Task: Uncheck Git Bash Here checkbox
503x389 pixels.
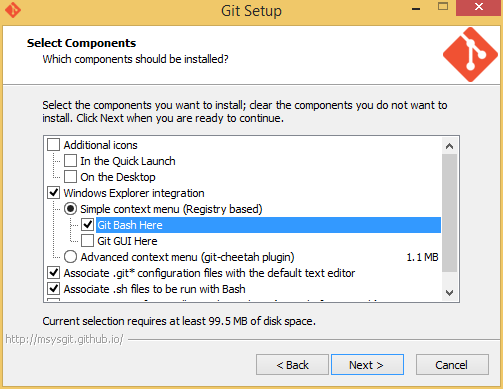Action: (87, 225)
